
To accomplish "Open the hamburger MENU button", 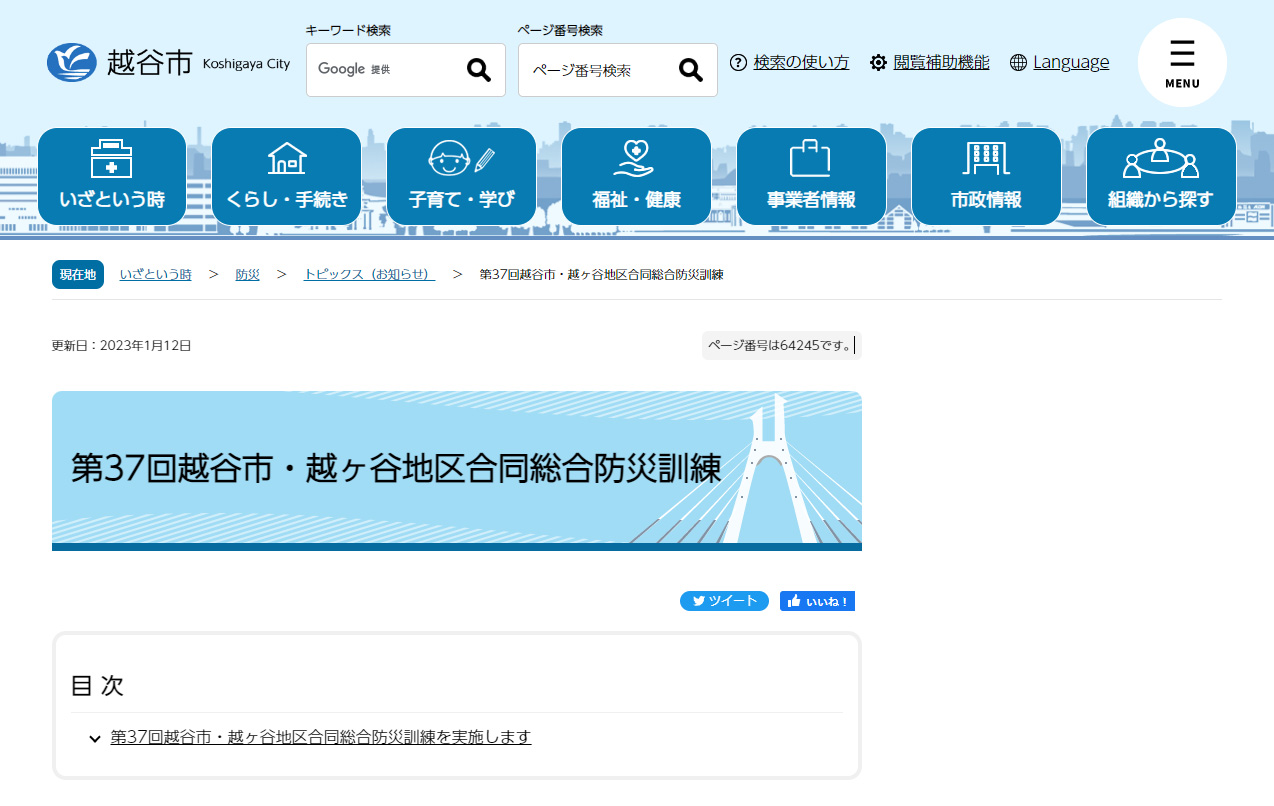I will click(1182, 62).
